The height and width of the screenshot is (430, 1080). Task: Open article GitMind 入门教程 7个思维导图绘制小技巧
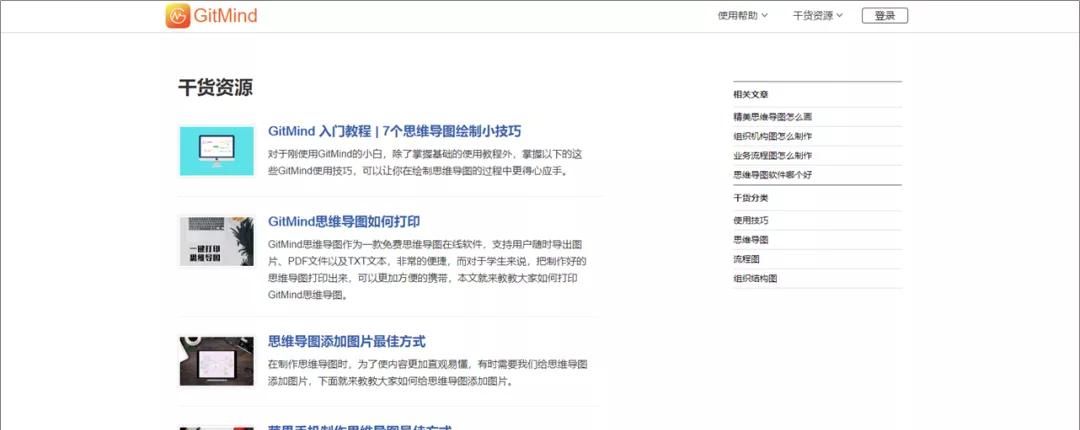tap(395, 131)
